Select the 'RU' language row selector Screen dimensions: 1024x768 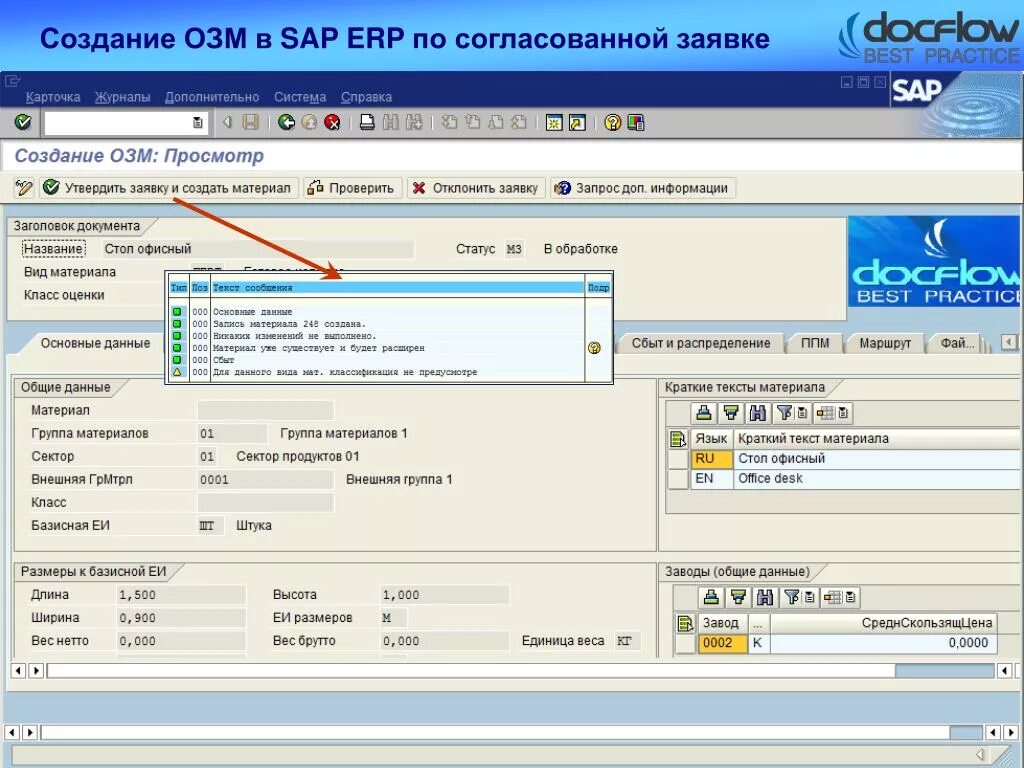[678, 458]
